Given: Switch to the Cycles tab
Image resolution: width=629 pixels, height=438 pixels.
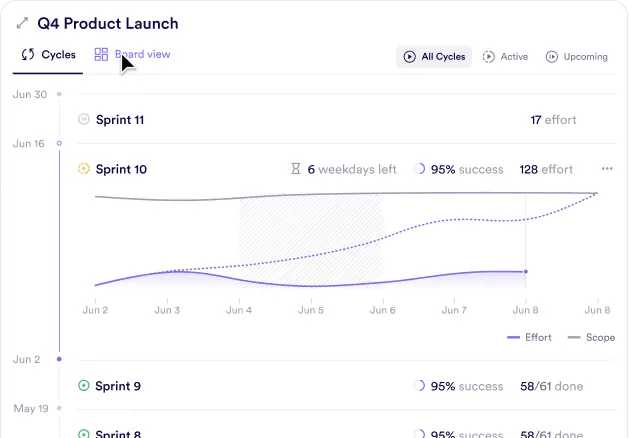Looking at the screenshot, I should [x=49, y=55].
